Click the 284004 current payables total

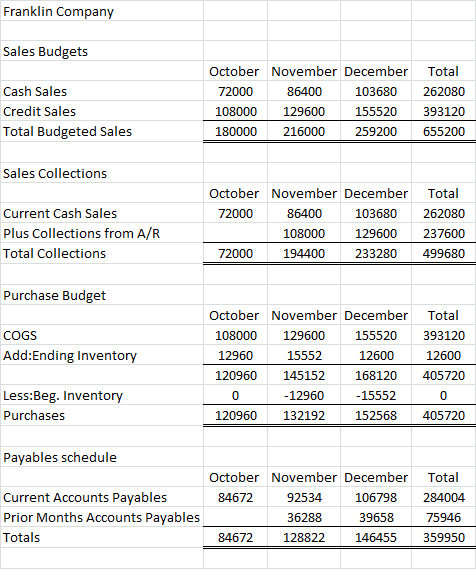pyautogui.click(x=444, y=497)
